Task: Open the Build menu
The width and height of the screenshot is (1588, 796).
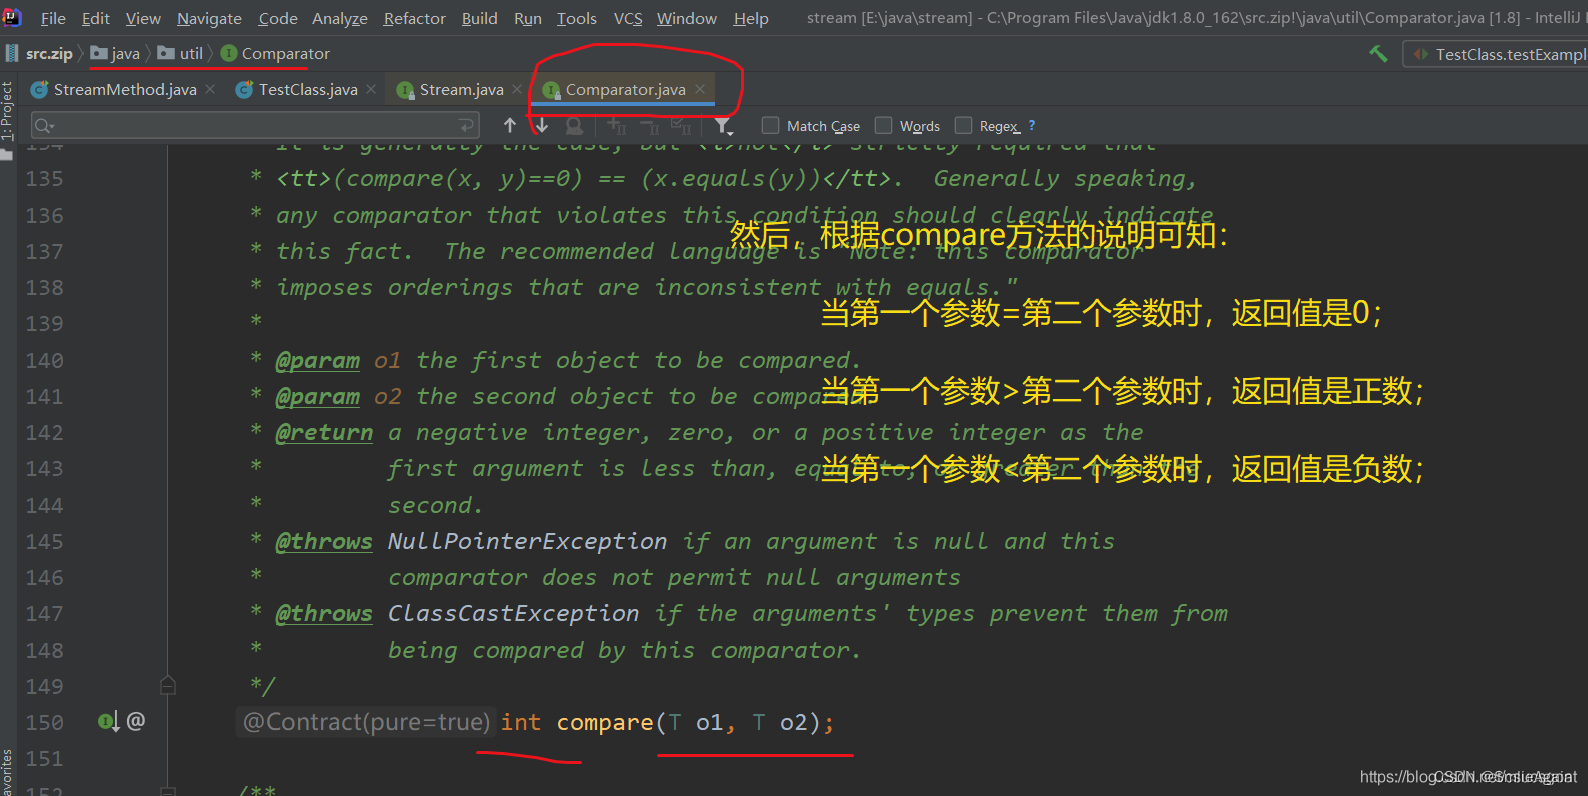Action: tap(480, 18)
